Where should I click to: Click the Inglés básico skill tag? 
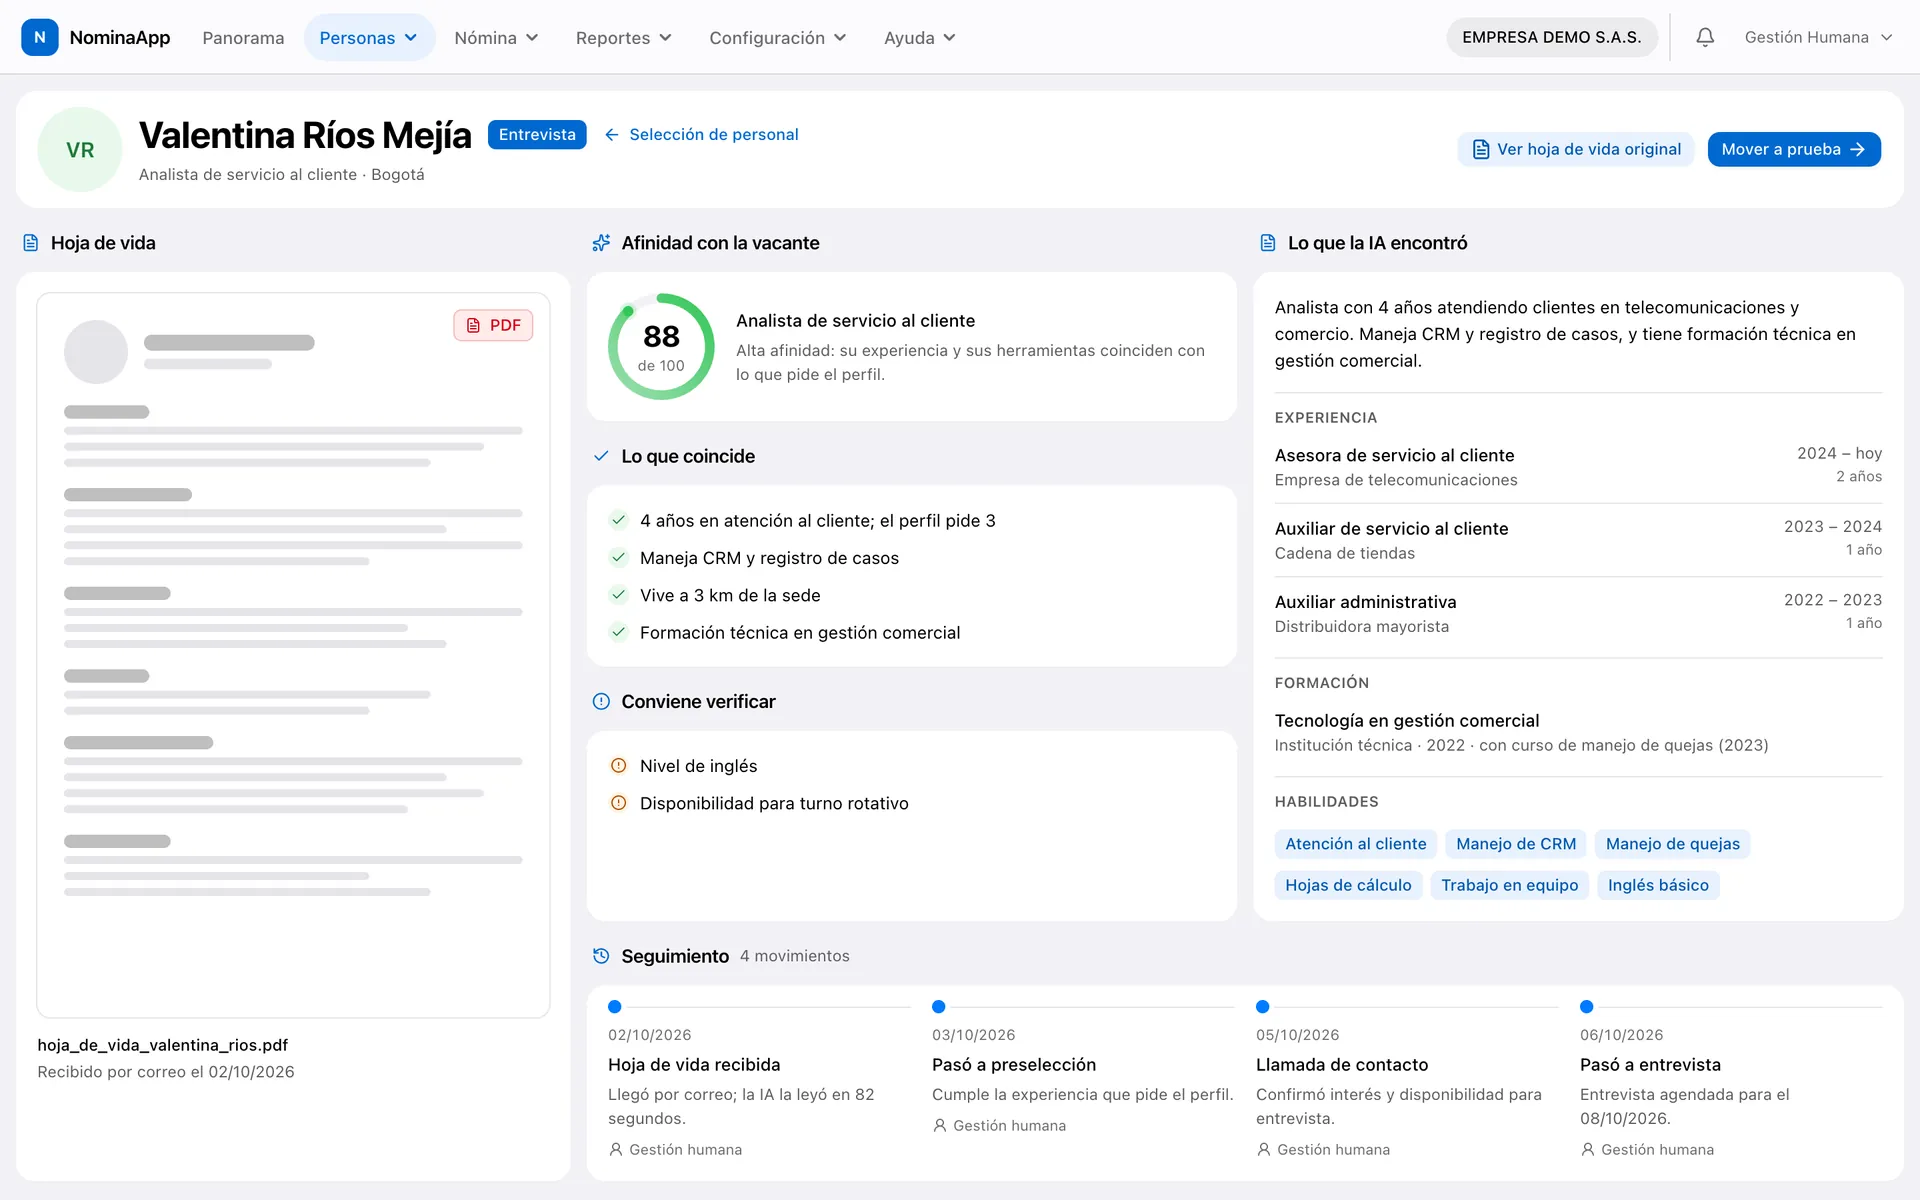tap(1658, 885)
